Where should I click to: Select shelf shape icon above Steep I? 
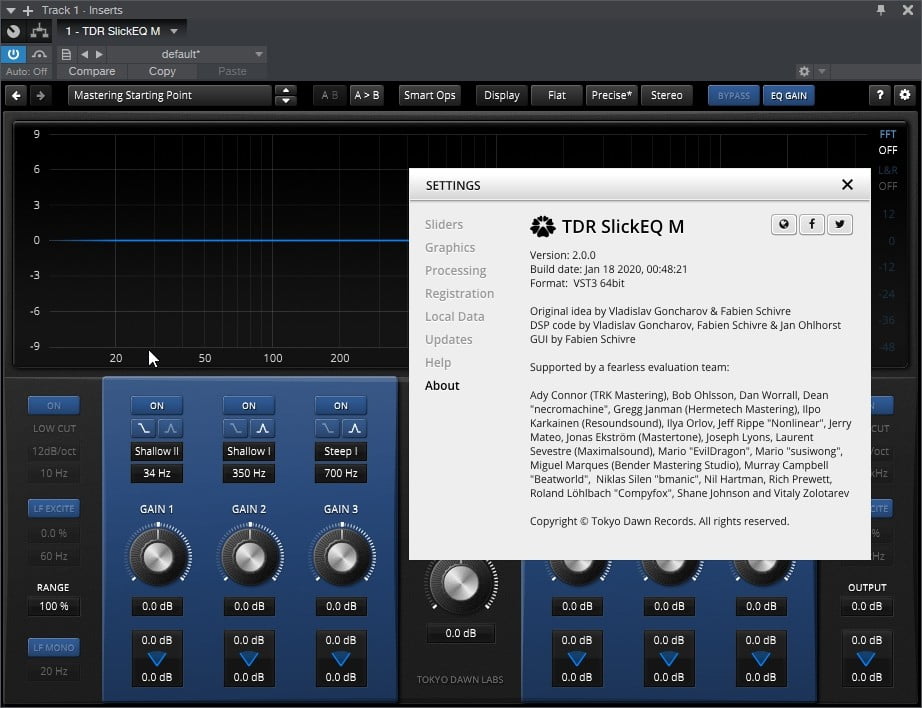point(328,428)
